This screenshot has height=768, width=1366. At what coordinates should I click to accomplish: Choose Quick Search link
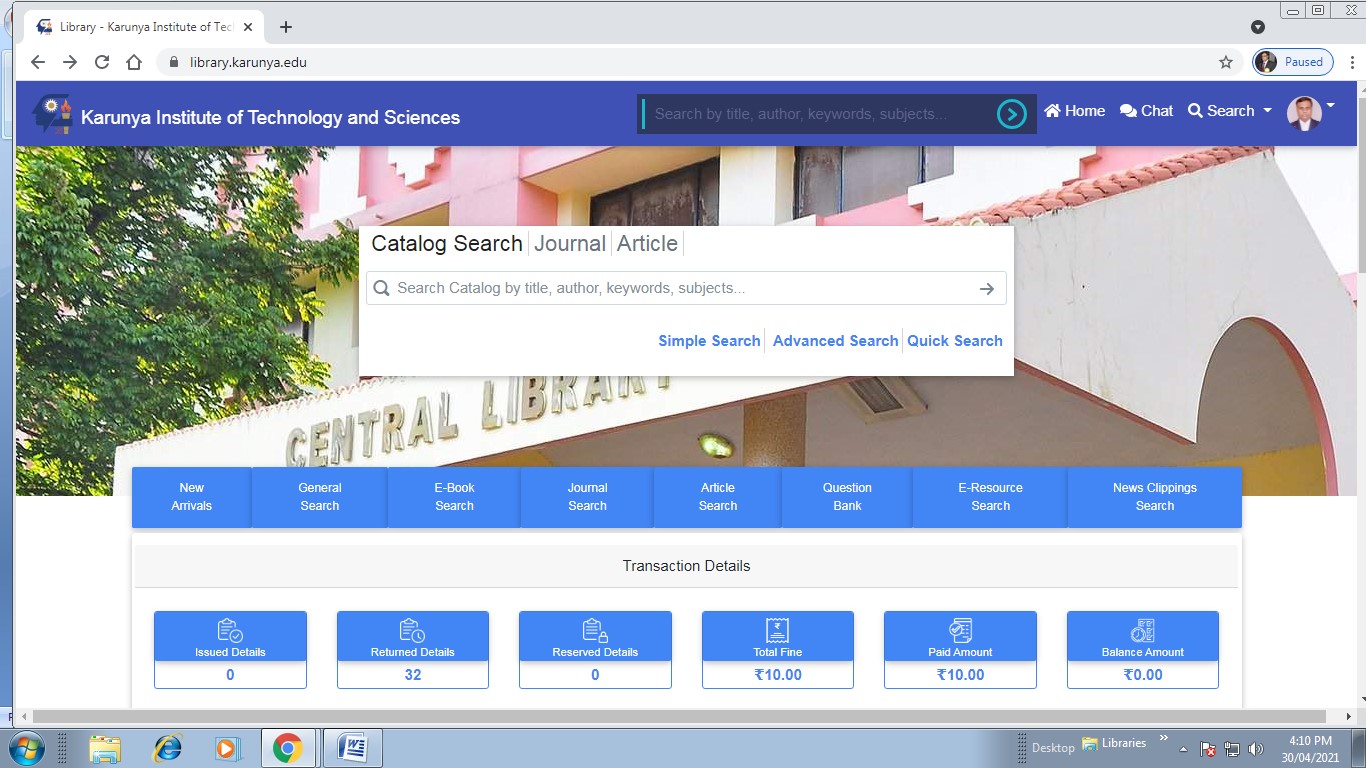[955, 341]
